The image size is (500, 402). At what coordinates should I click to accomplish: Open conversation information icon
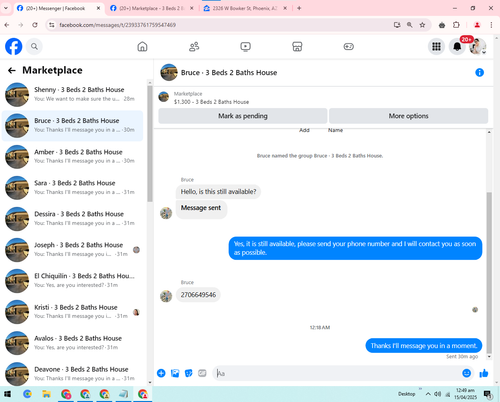pos(479,72)
